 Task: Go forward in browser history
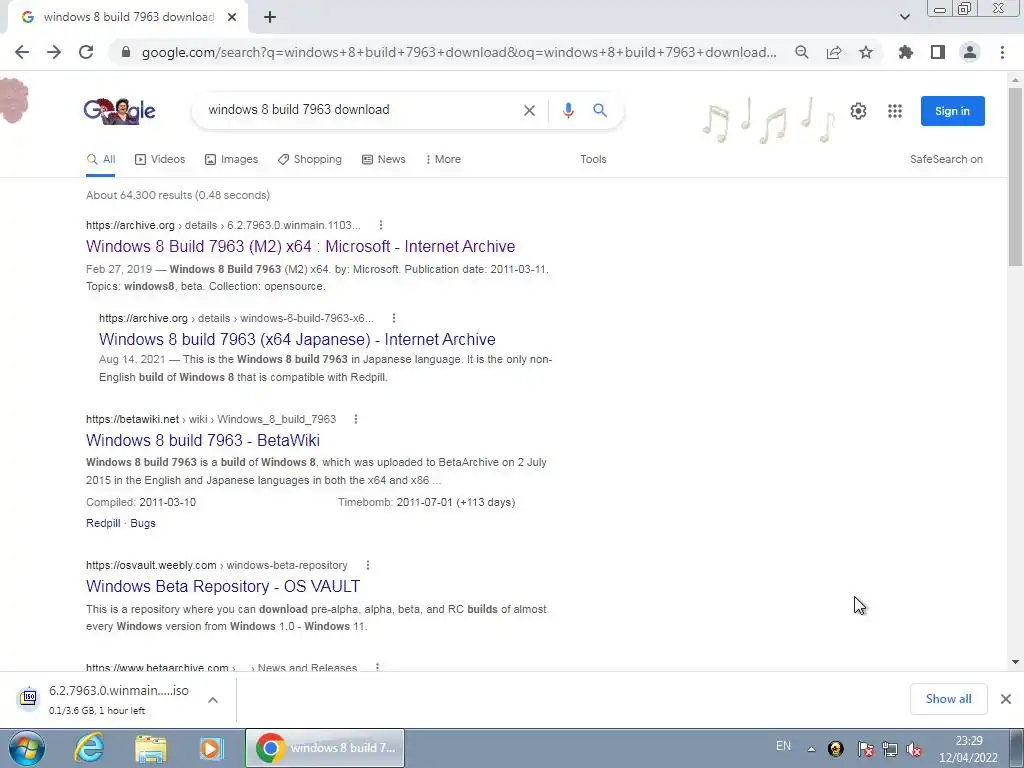pos(54,52)
